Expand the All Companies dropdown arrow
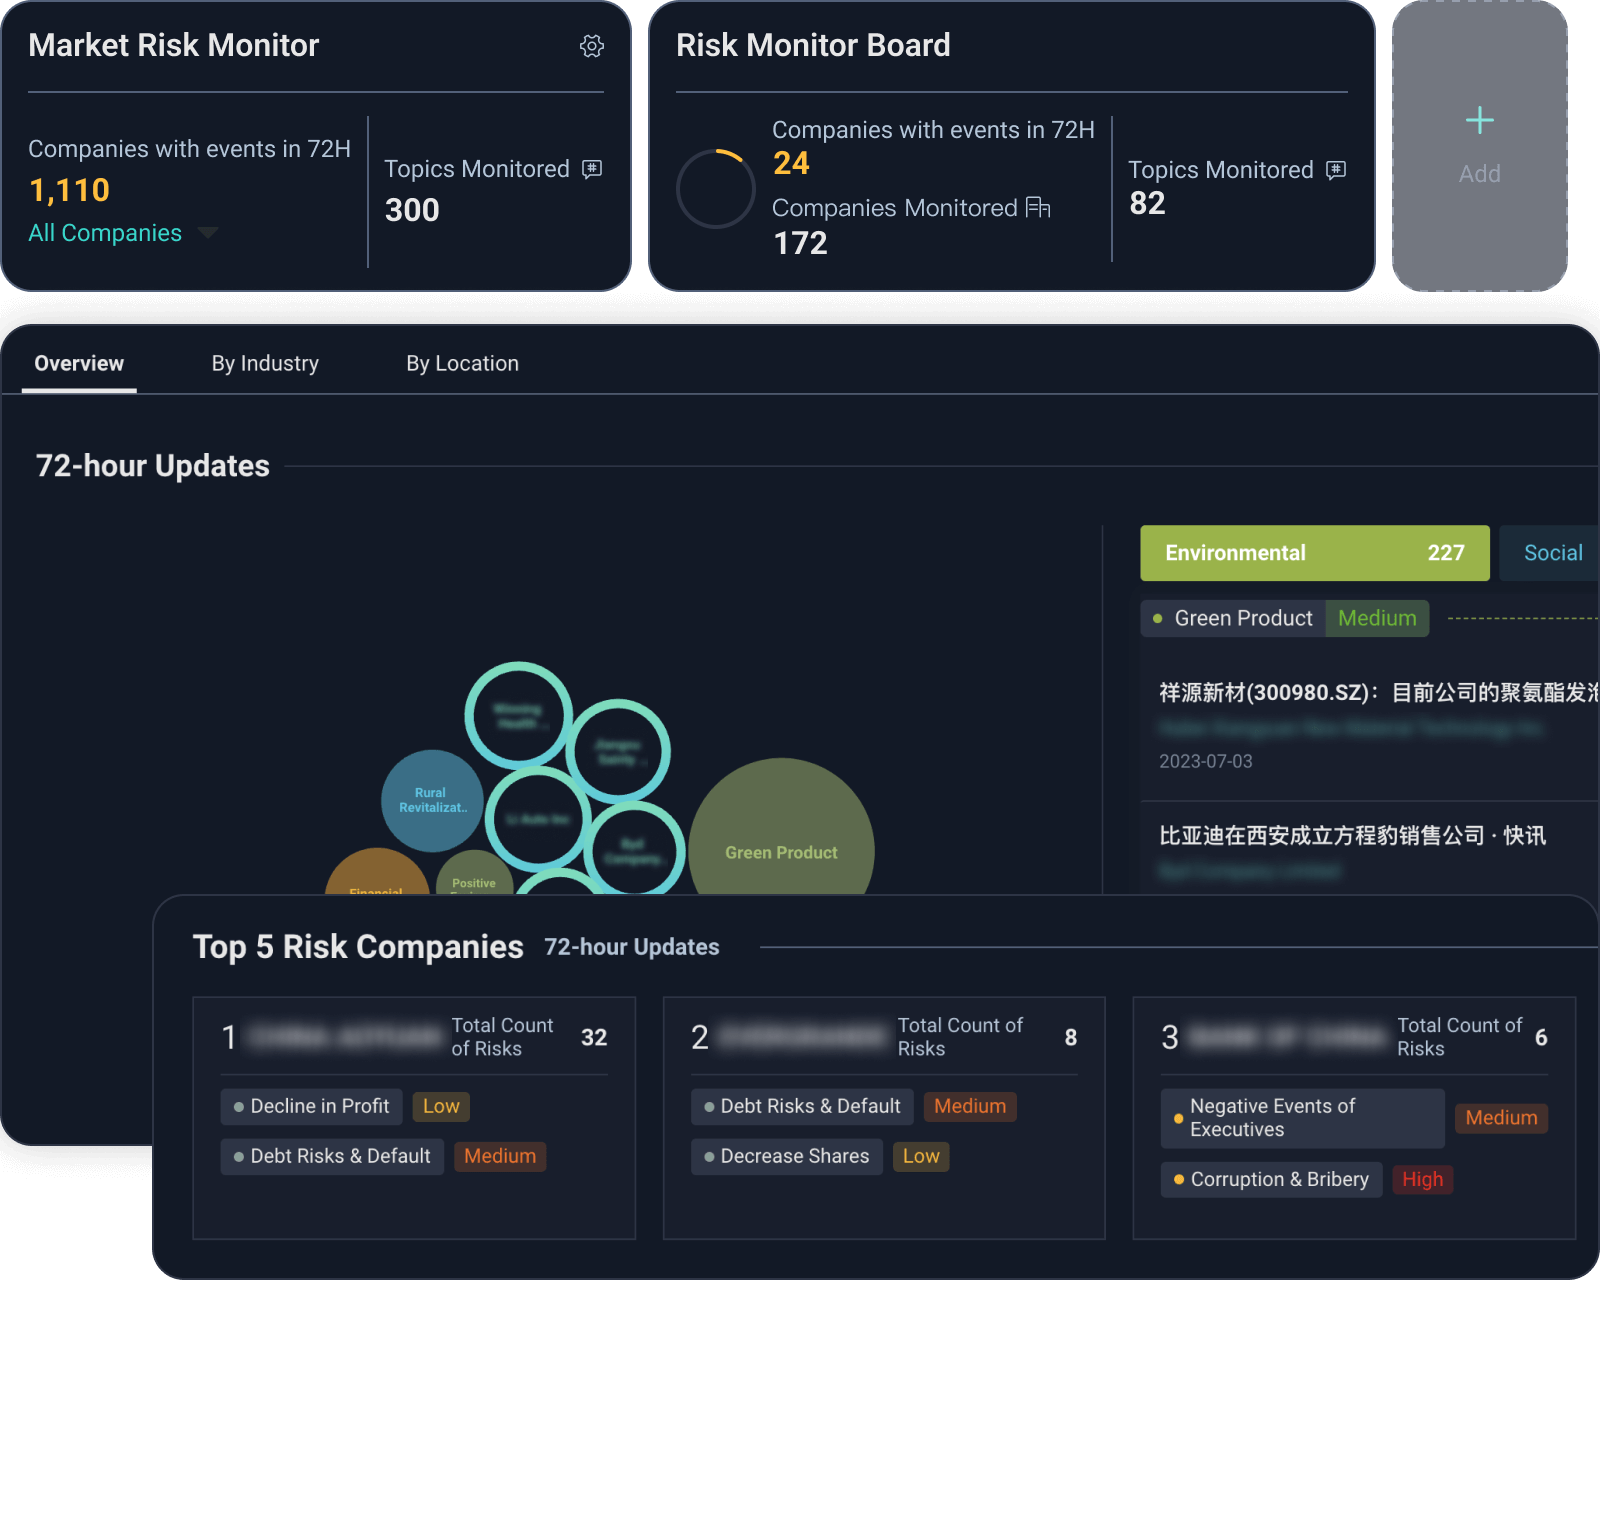The height and width of the screenshot is (1532, 1600). [x=208, y=233]
